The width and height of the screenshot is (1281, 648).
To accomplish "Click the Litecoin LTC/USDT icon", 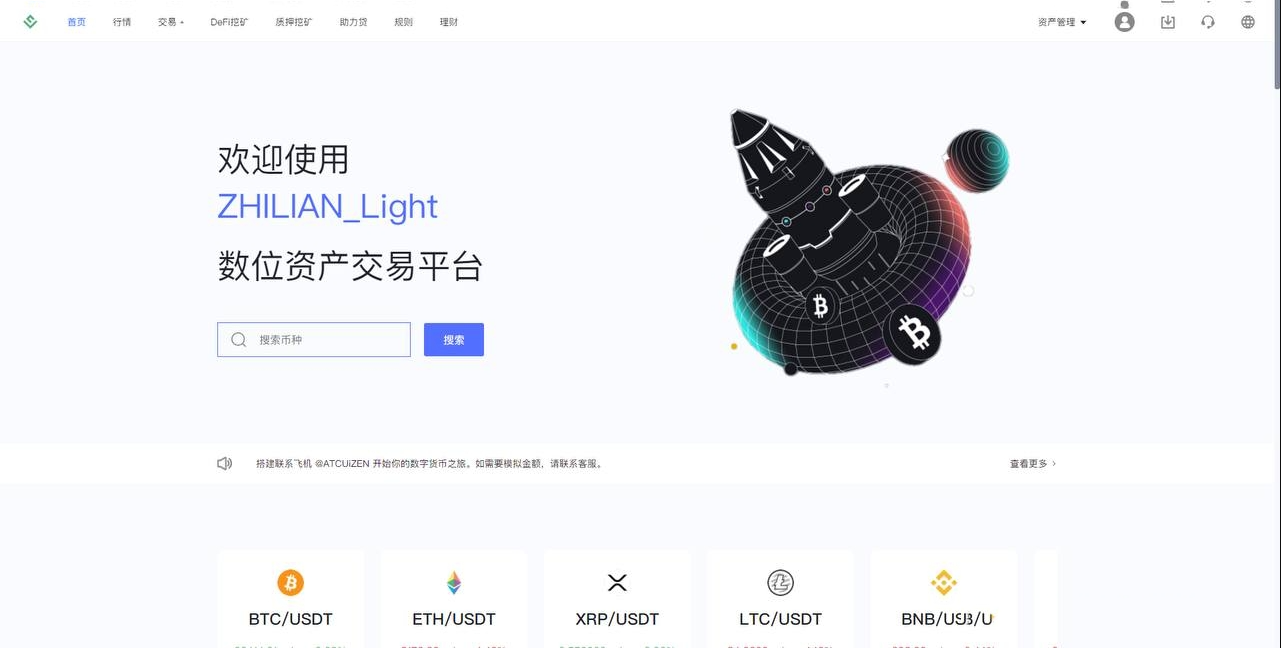I will point(780,582).
